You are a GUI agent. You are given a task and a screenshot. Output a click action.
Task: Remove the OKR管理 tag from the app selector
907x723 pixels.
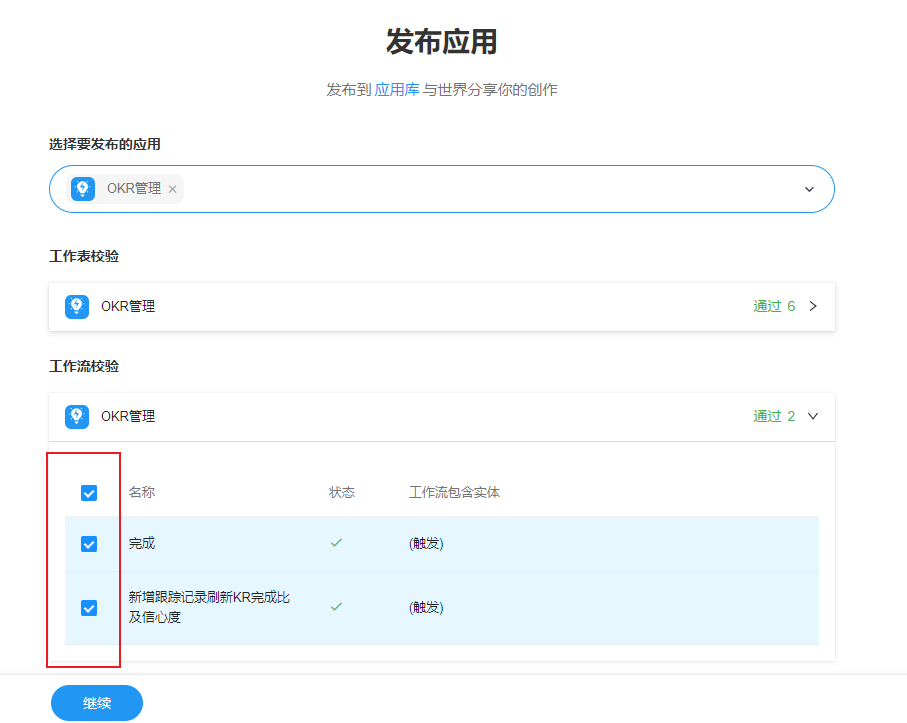coord(172,189)
